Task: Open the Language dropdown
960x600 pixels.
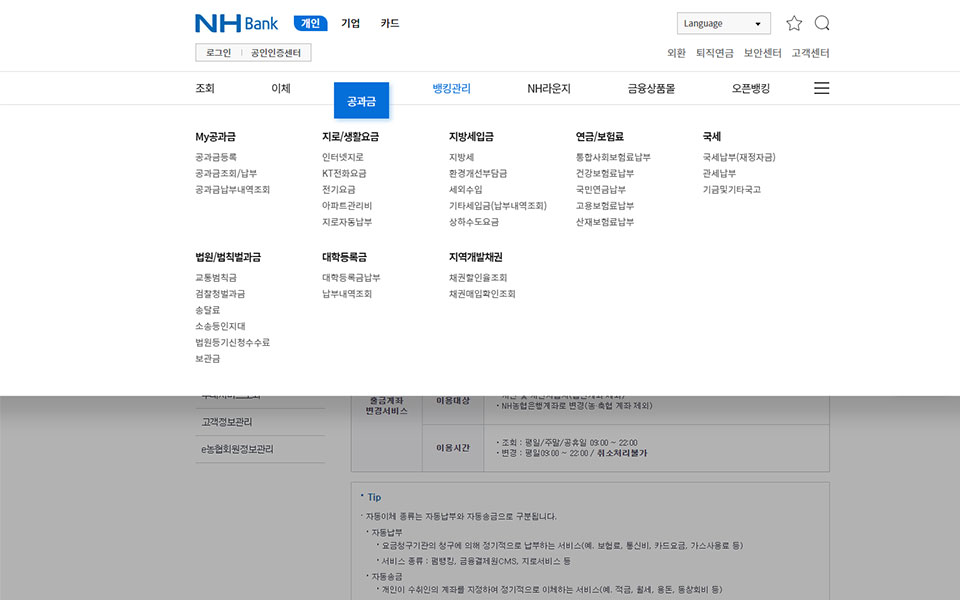Action: 723,23
